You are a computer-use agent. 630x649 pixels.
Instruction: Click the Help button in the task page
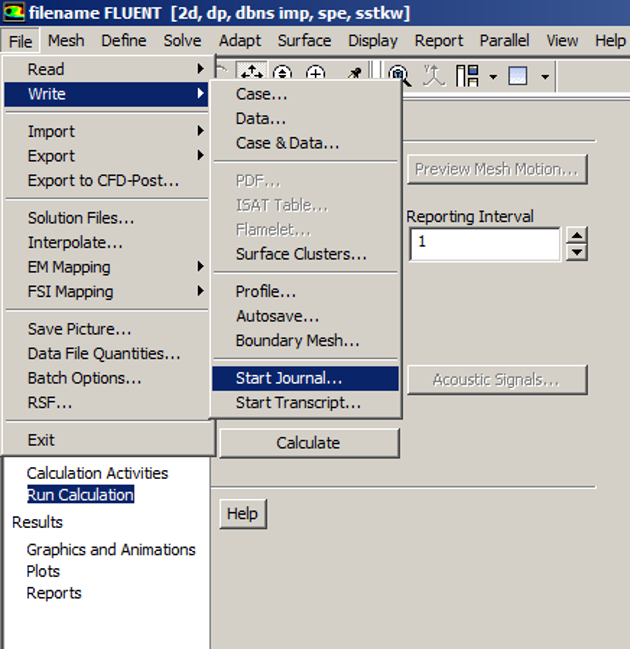242,514
